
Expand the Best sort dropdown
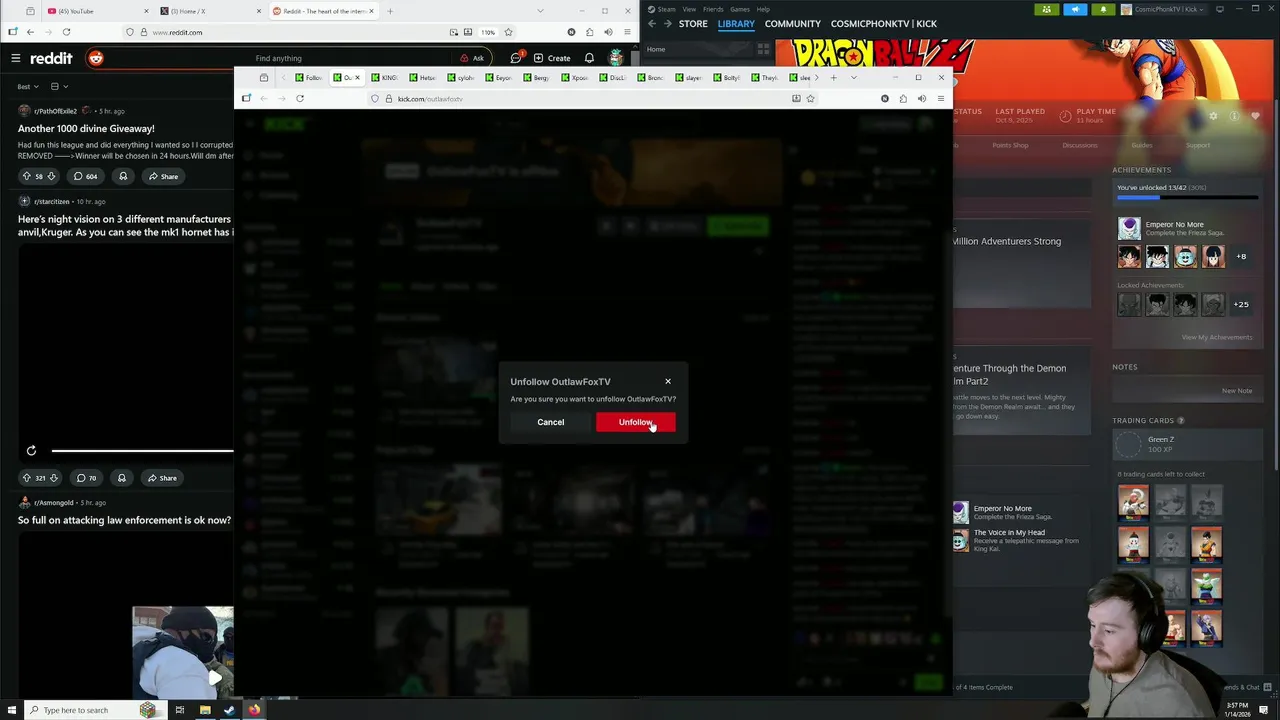pos(28,87)
